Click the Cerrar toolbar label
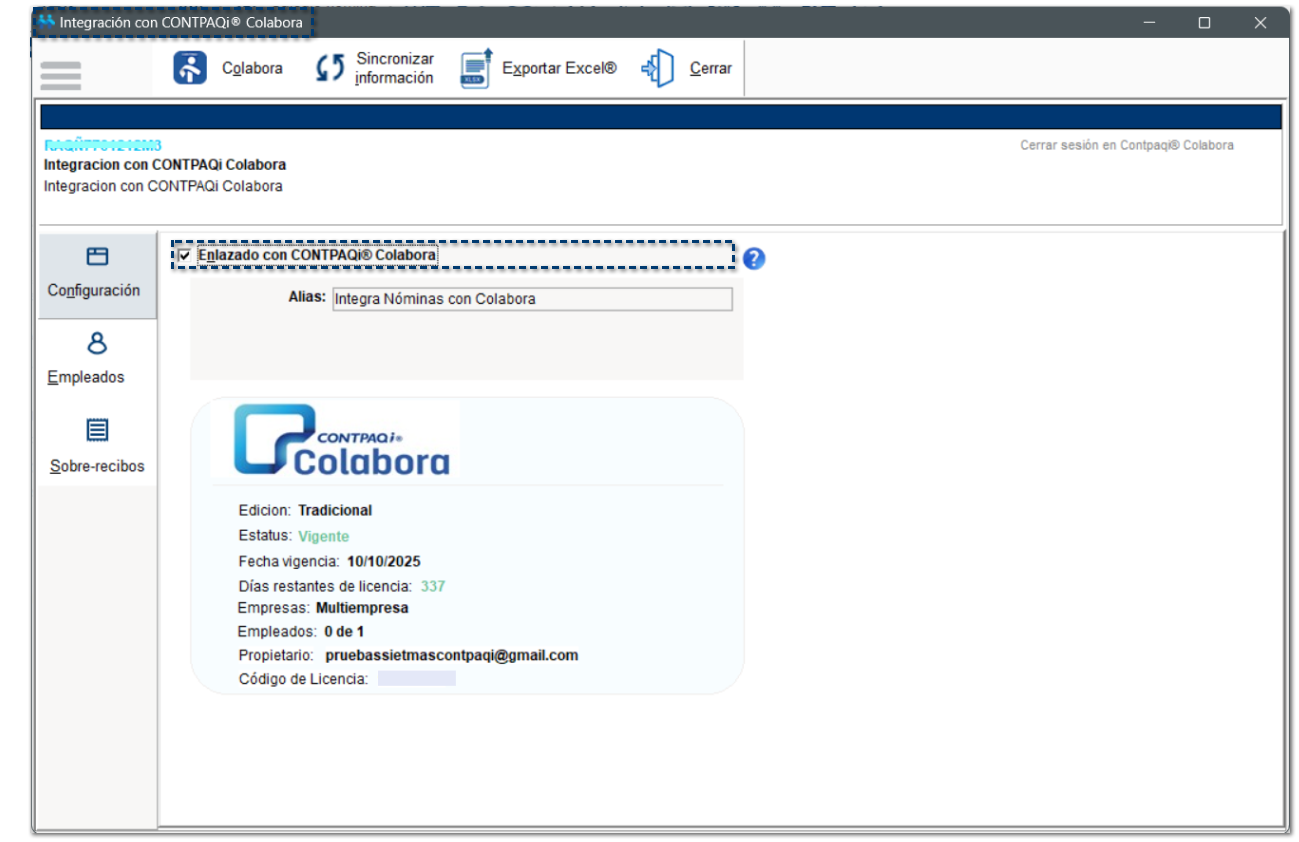 [711, 68]
